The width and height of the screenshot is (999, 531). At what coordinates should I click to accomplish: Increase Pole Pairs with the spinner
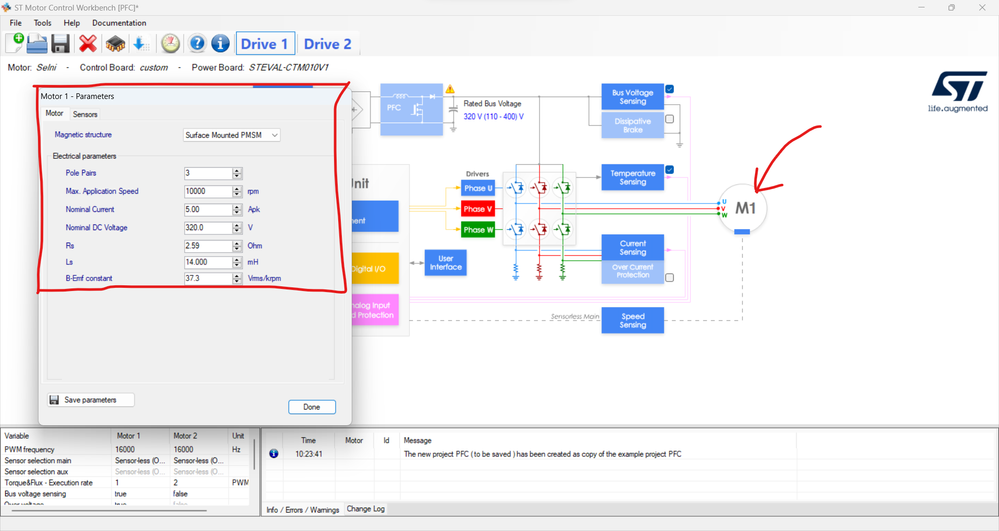[x=237, y=171]
